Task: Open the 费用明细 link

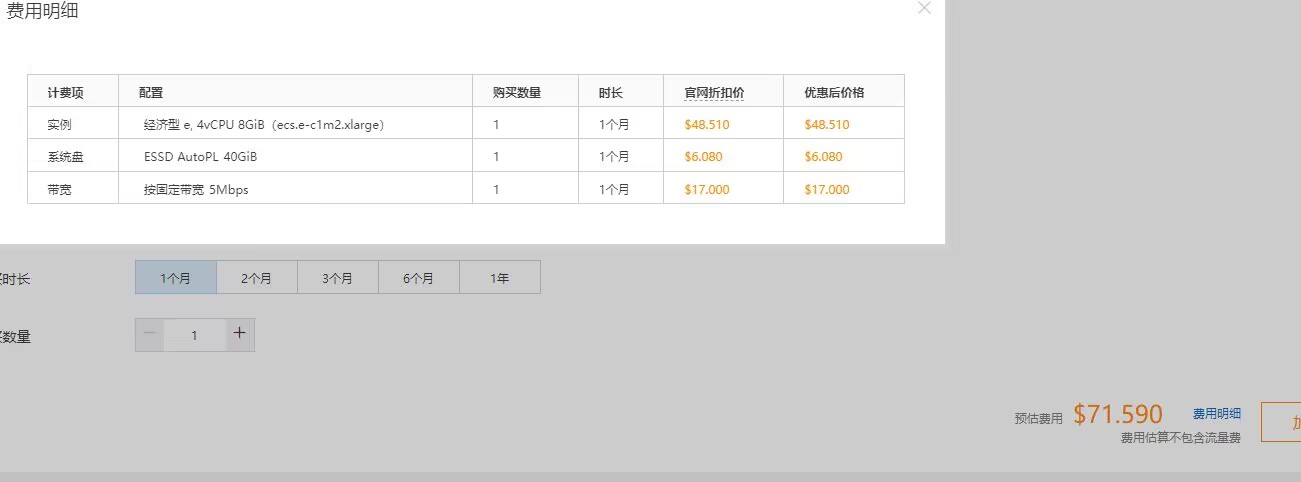Action: (1217, 413)
